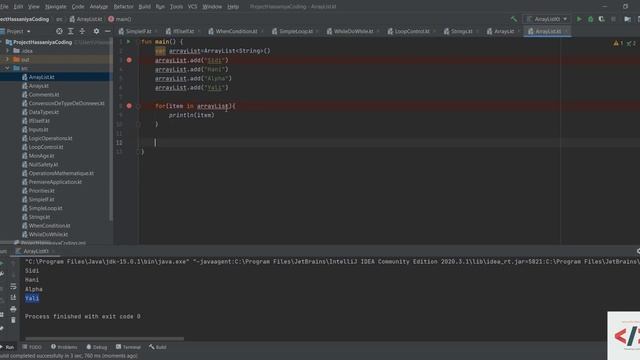Open the Problems tool window button

[x=64, y=347]
